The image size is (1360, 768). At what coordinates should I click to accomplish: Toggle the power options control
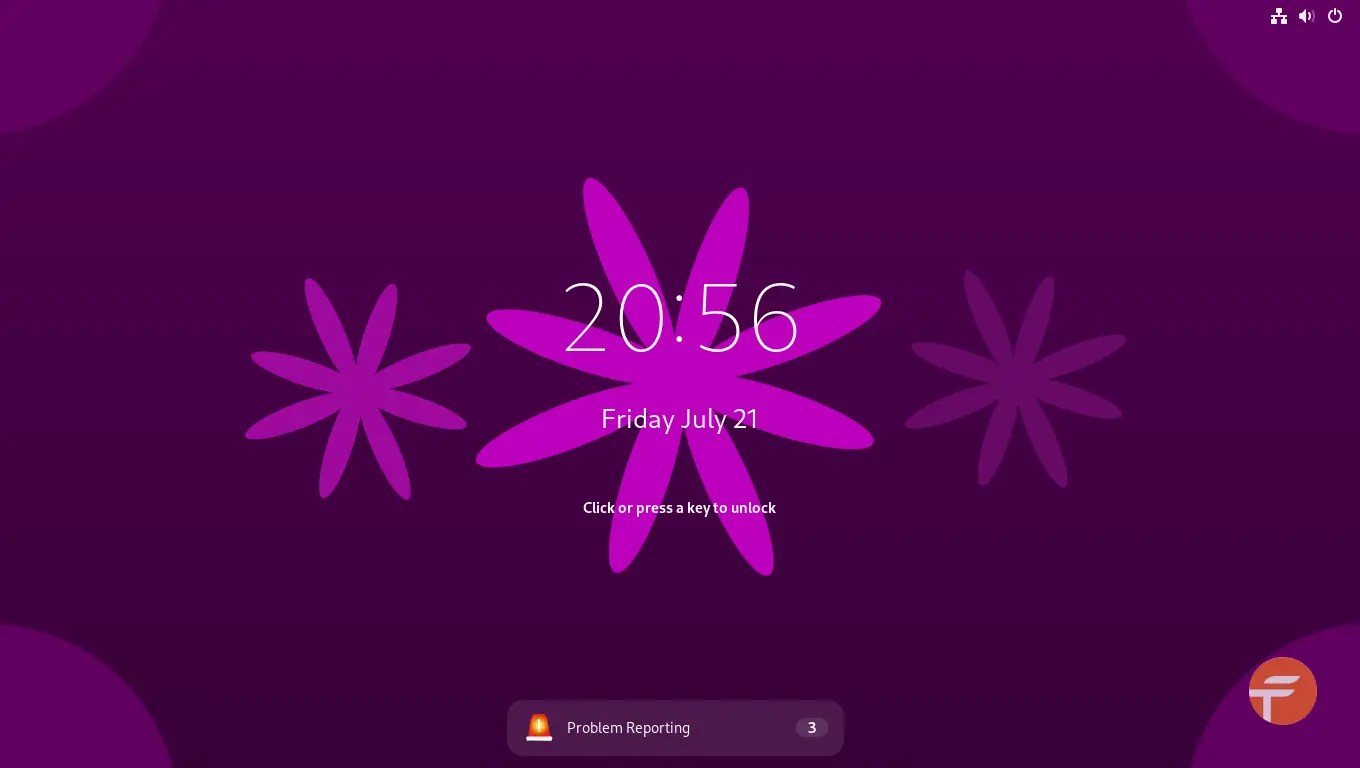click(x=1335, y=16)
